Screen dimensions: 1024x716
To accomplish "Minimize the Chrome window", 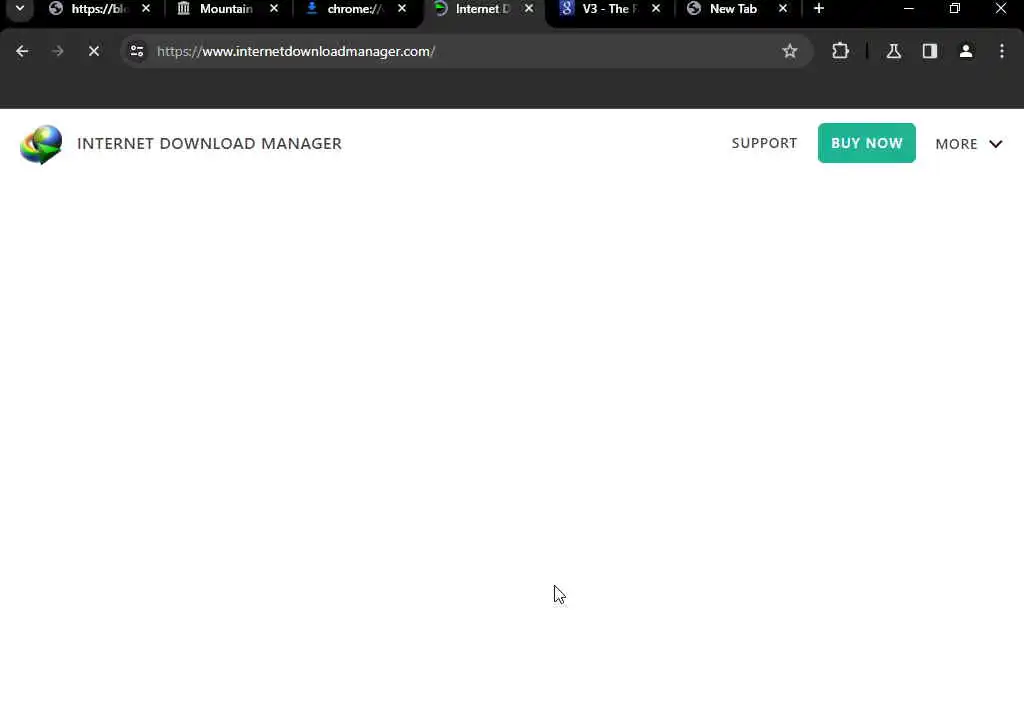I will (x=908, y=8).
